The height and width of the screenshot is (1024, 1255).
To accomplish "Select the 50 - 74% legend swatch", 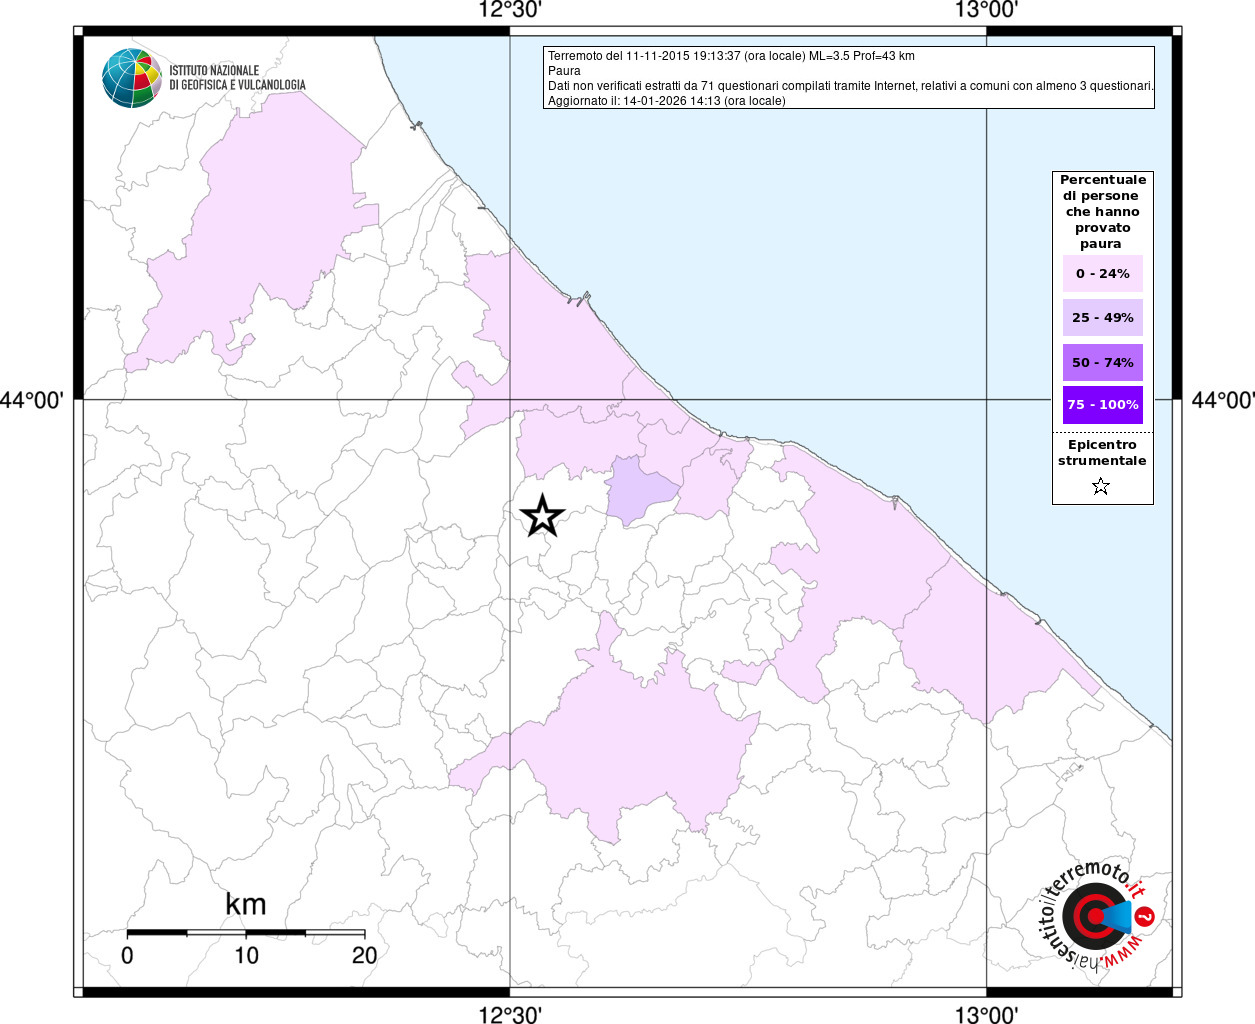I will coord(1102,362).
